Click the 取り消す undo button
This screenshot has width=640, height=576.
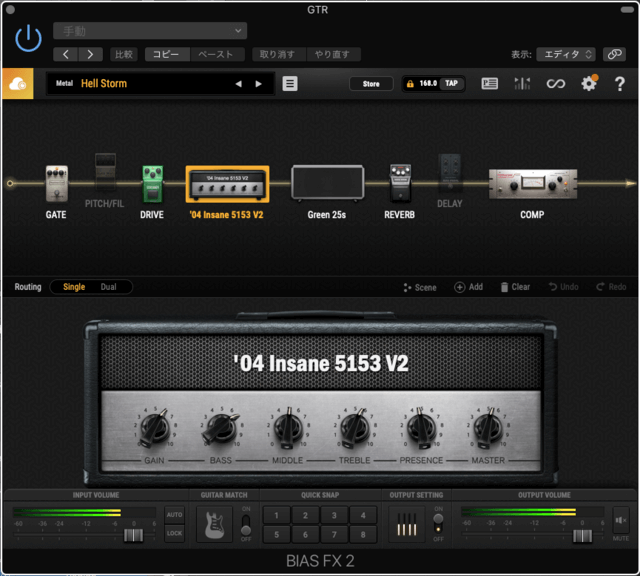(279, 54)
